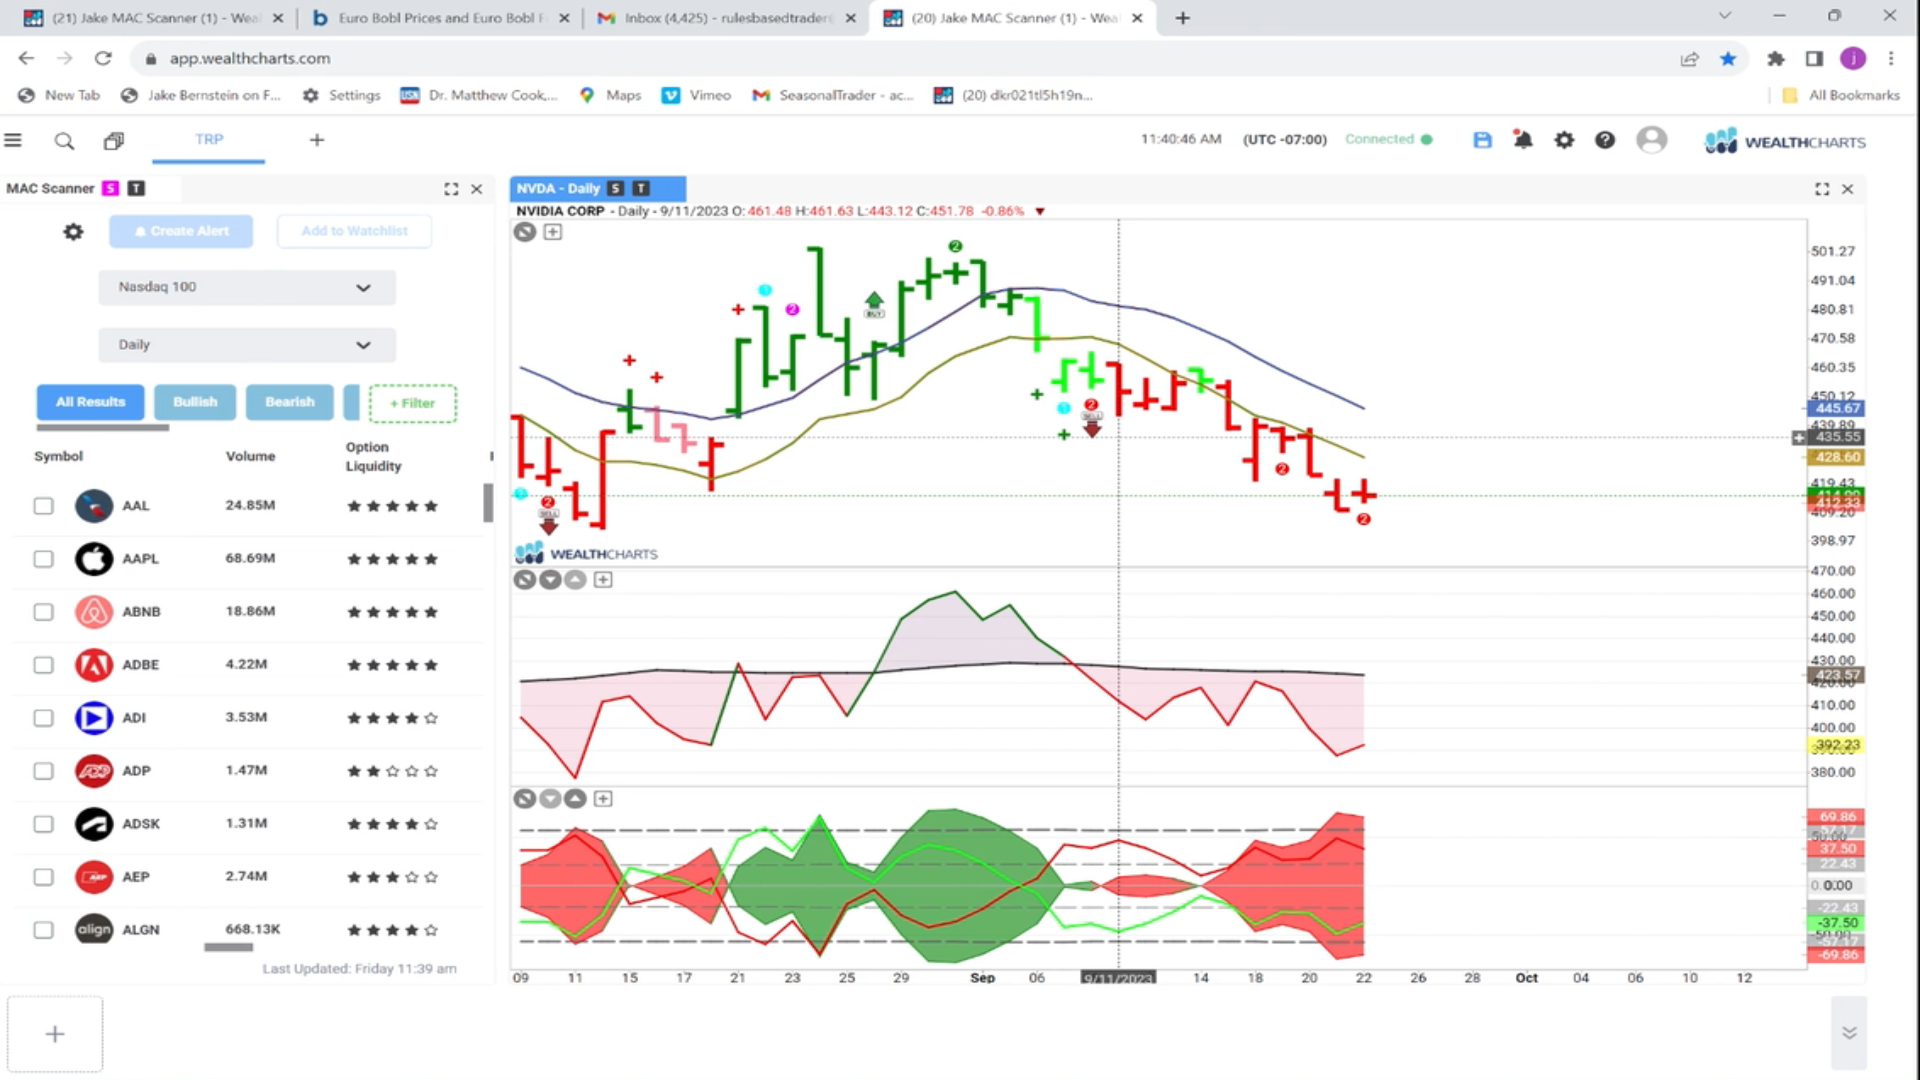Bookmark page with the star icon
The width and height of the screenshot is (1920, 1080).
[1728, 58]
